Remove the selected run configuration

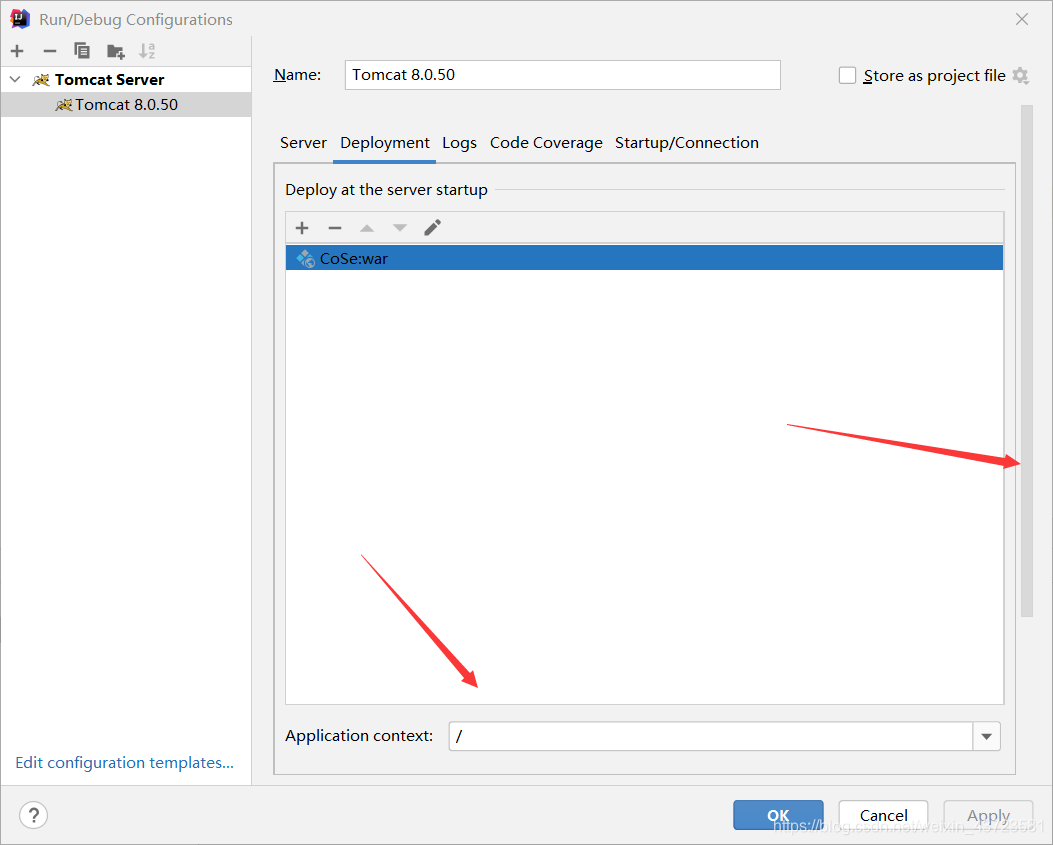click(50, 51)
